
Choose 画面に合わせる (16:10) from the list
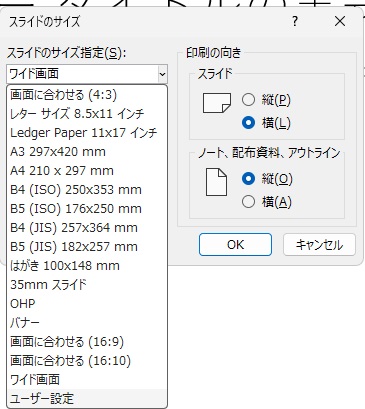pyautogui.click(x=87, y=361)
